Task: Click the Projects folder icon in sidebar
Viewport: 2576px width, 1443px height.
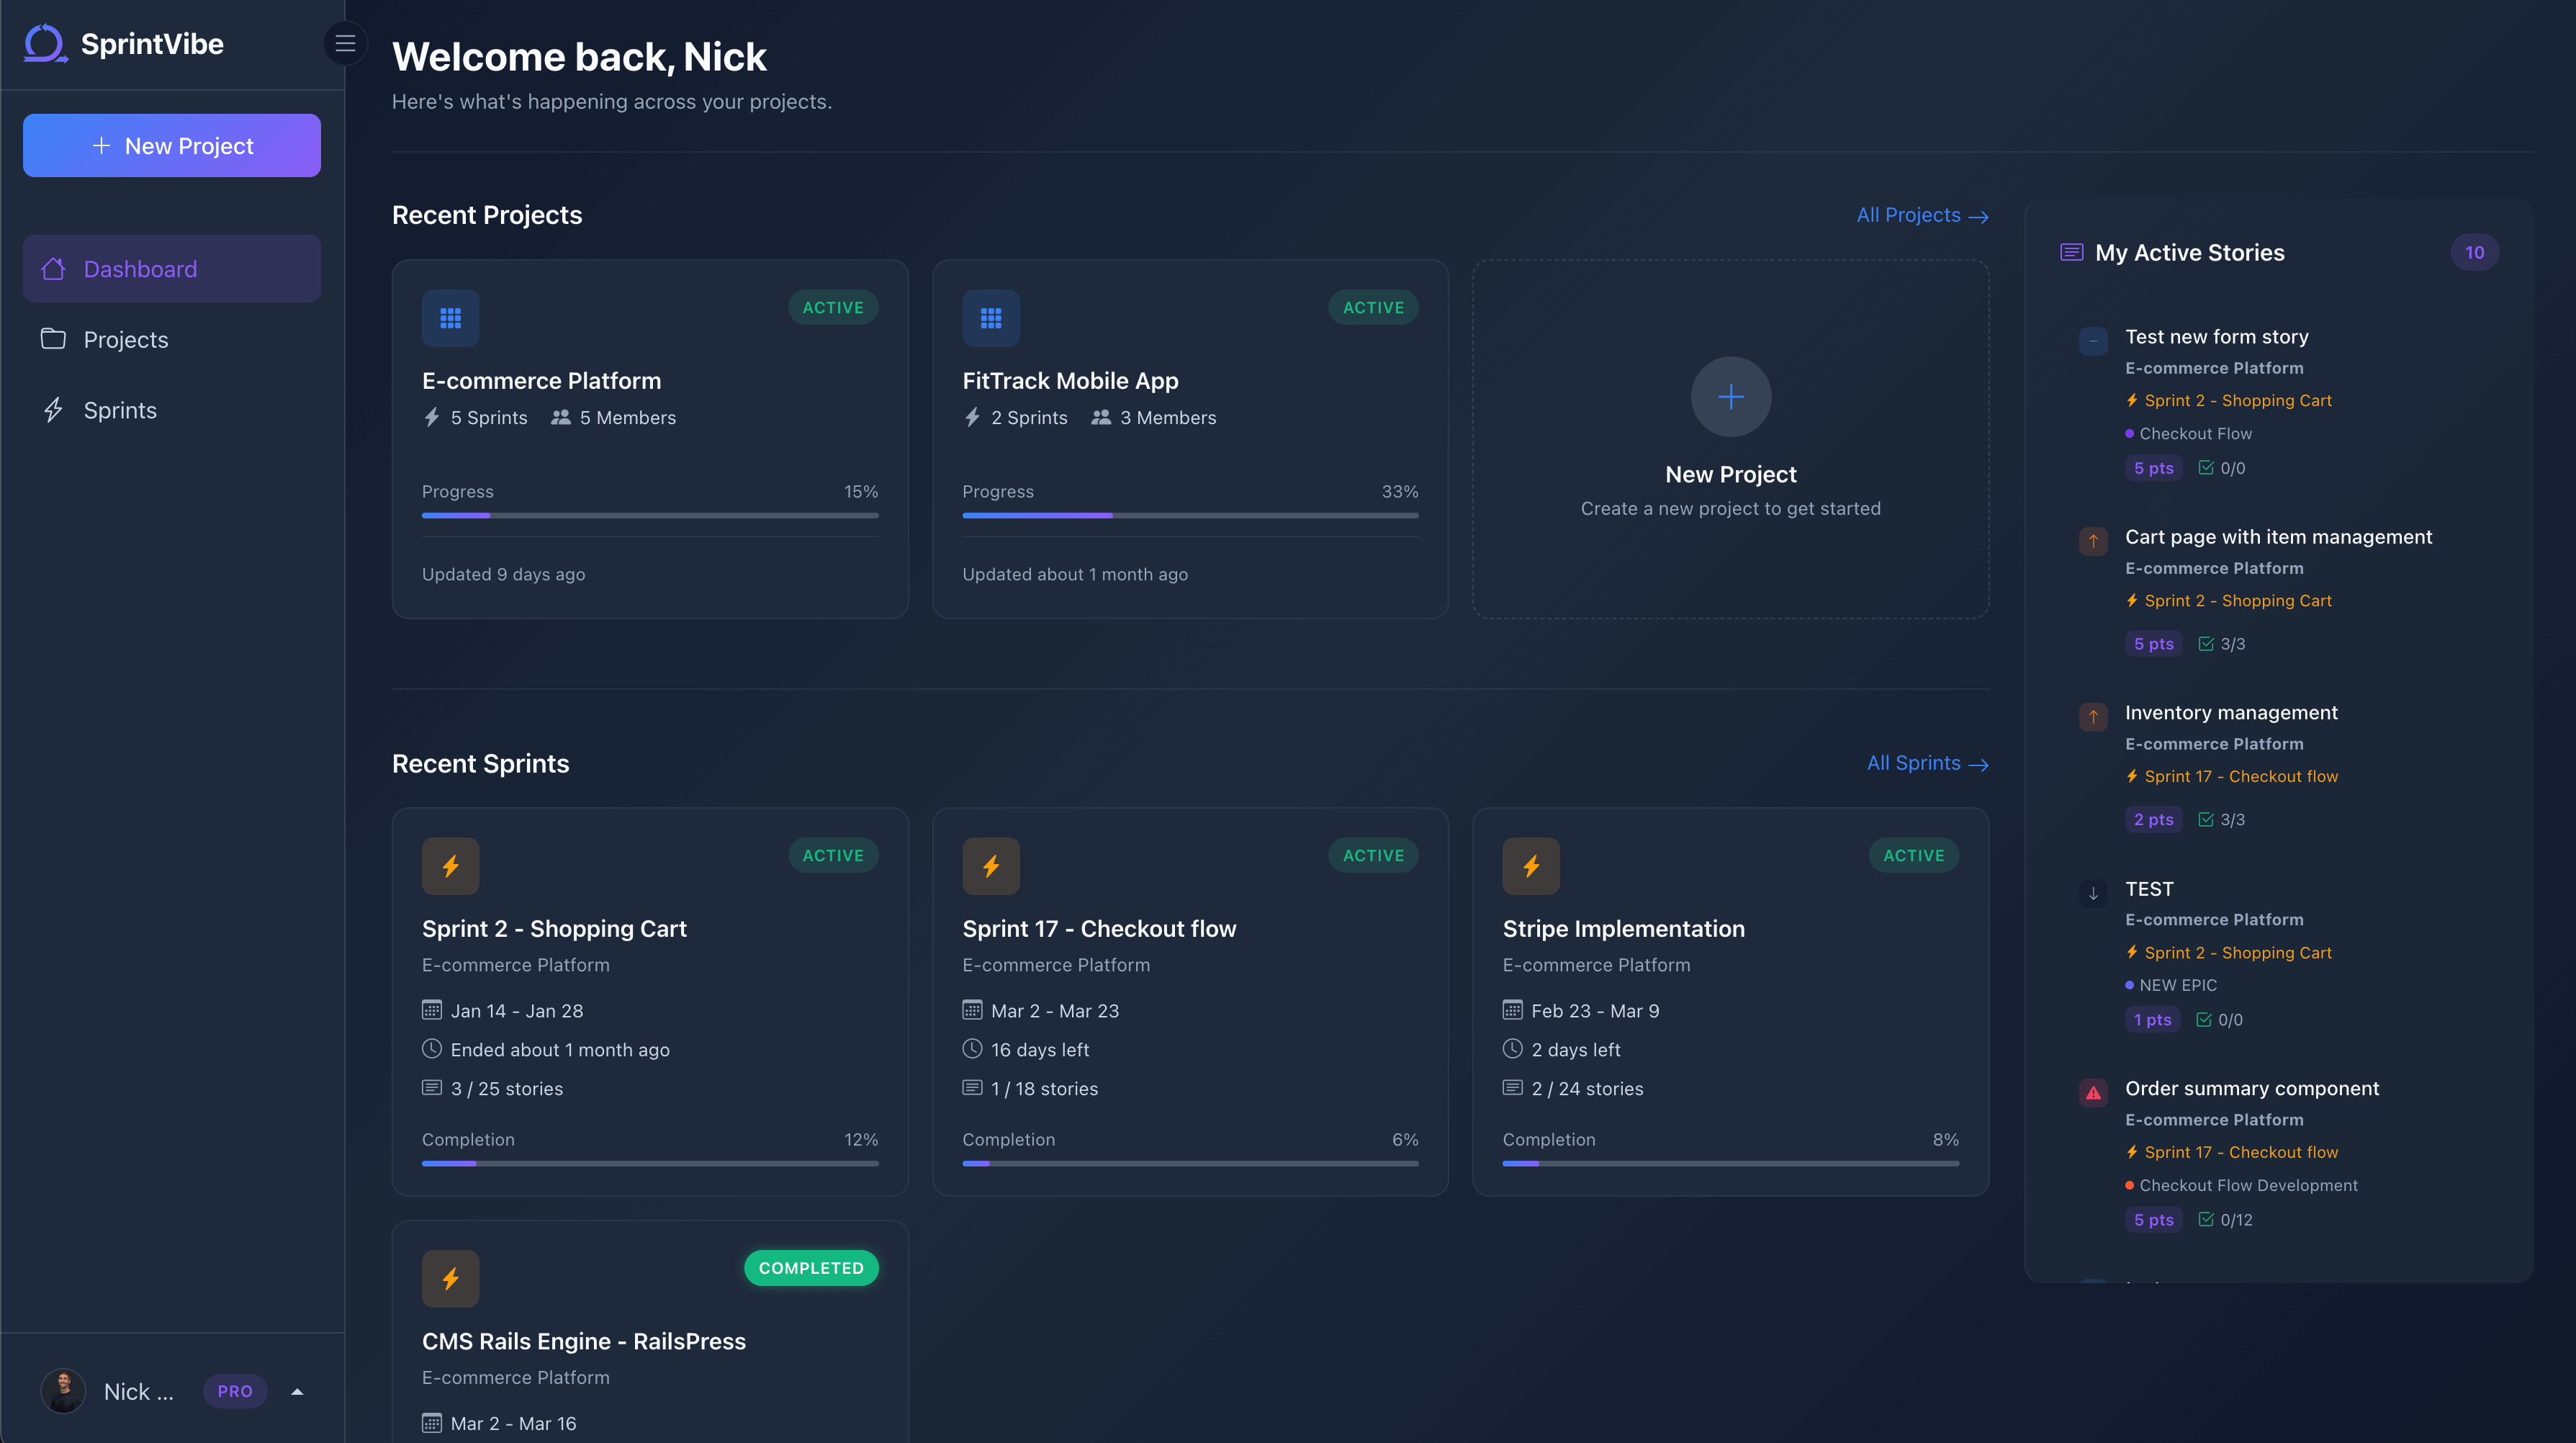Action: (x=55, y=339)
